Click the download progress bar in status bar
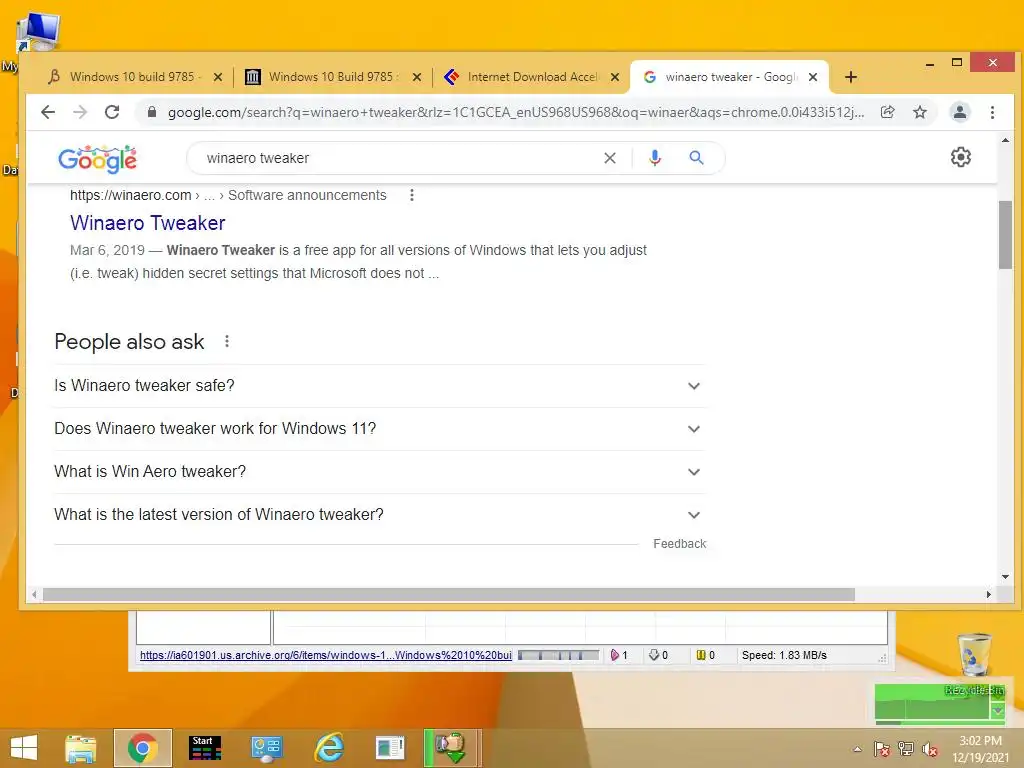The height and width of the screenshot is (768, 1024). pyautogui.click(x=558, y=655)
